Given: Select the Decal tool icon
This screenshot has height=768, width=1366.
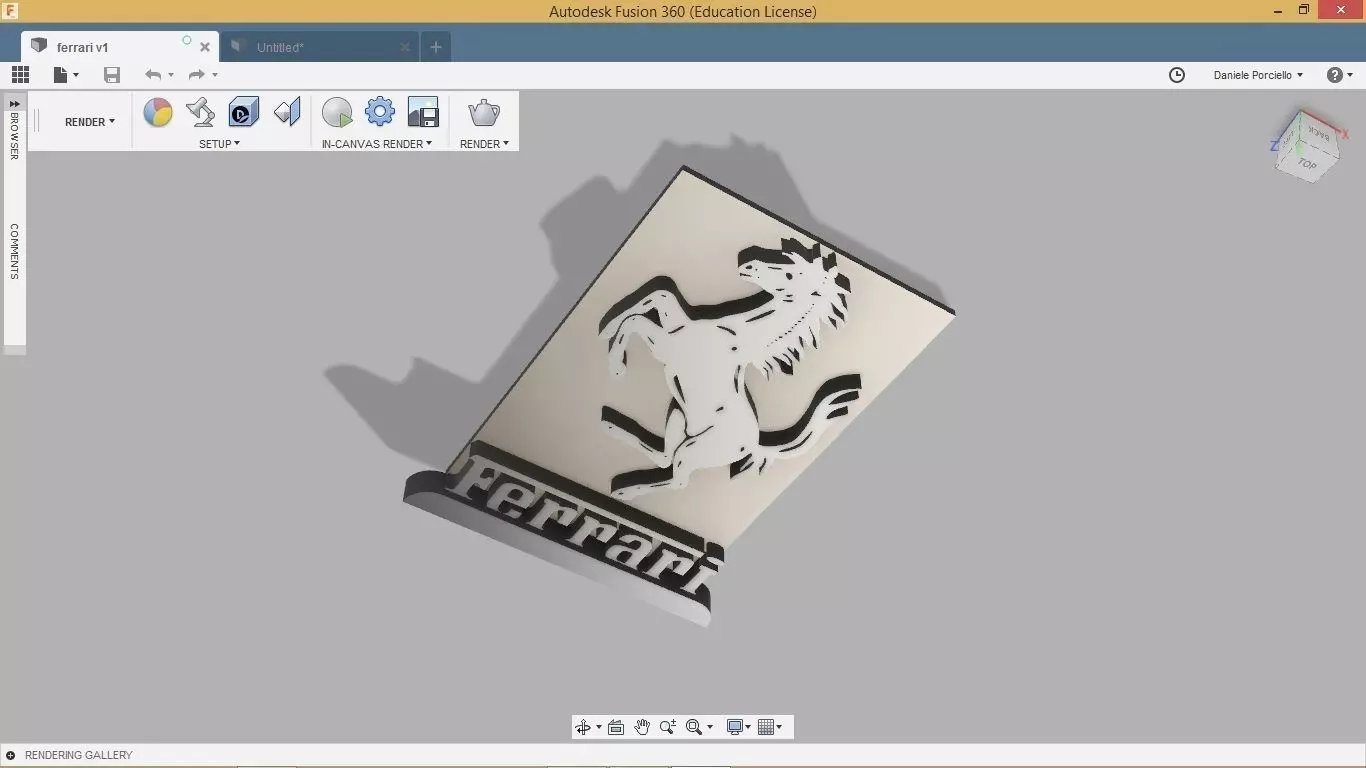Looking at the screenshot, I should [244, 112].
